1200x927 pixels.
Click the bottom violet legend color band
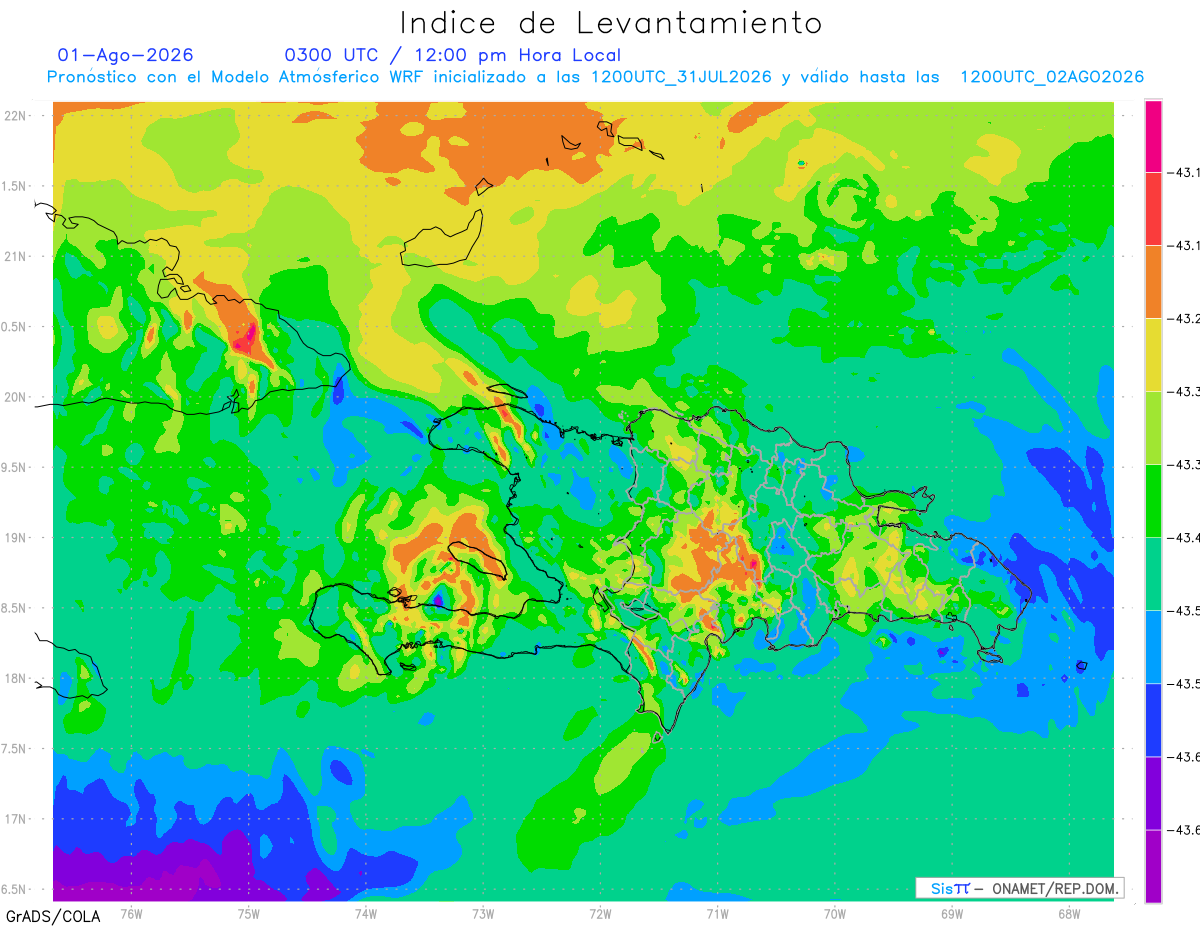click(x=1153, y=866)
